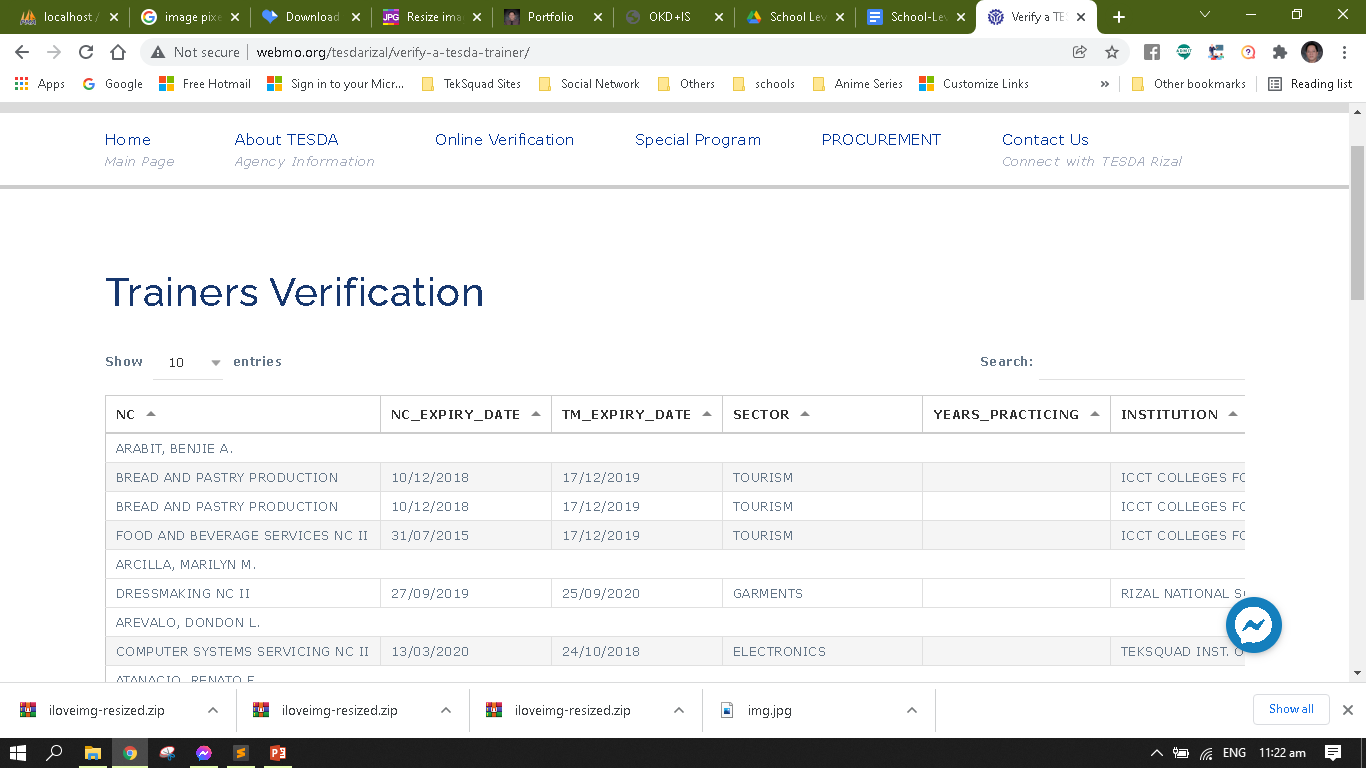
Task: Open the share page icon in address bar
Action: pos(1079,52)
